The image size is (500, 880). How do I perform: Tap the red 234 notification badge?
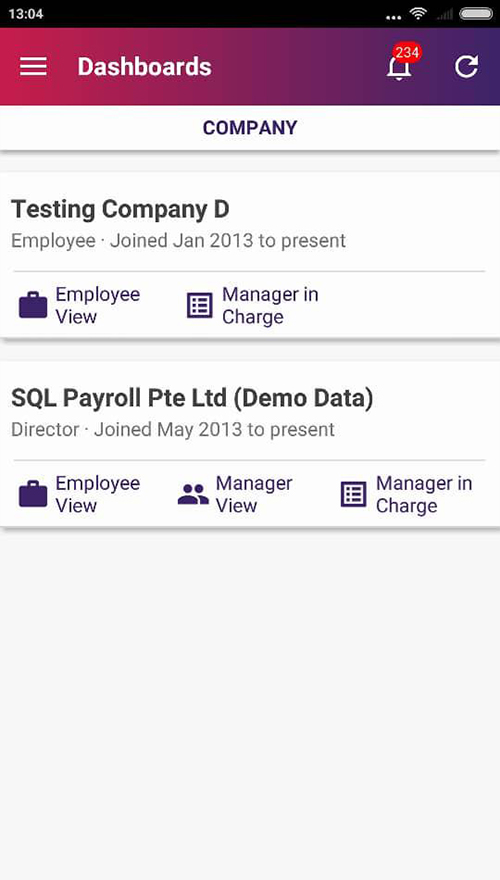(406, 53)
